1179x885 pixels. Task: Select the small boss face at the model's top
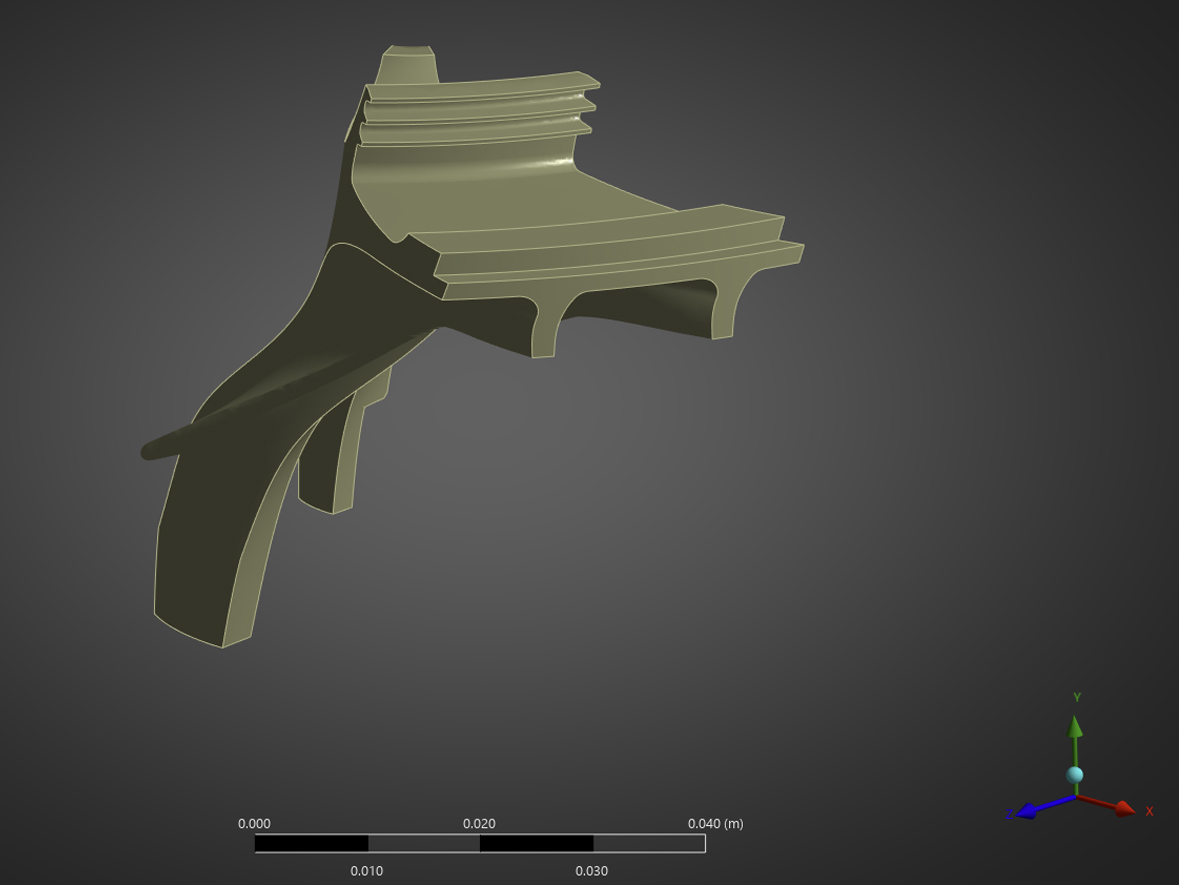tap(408, 66)
